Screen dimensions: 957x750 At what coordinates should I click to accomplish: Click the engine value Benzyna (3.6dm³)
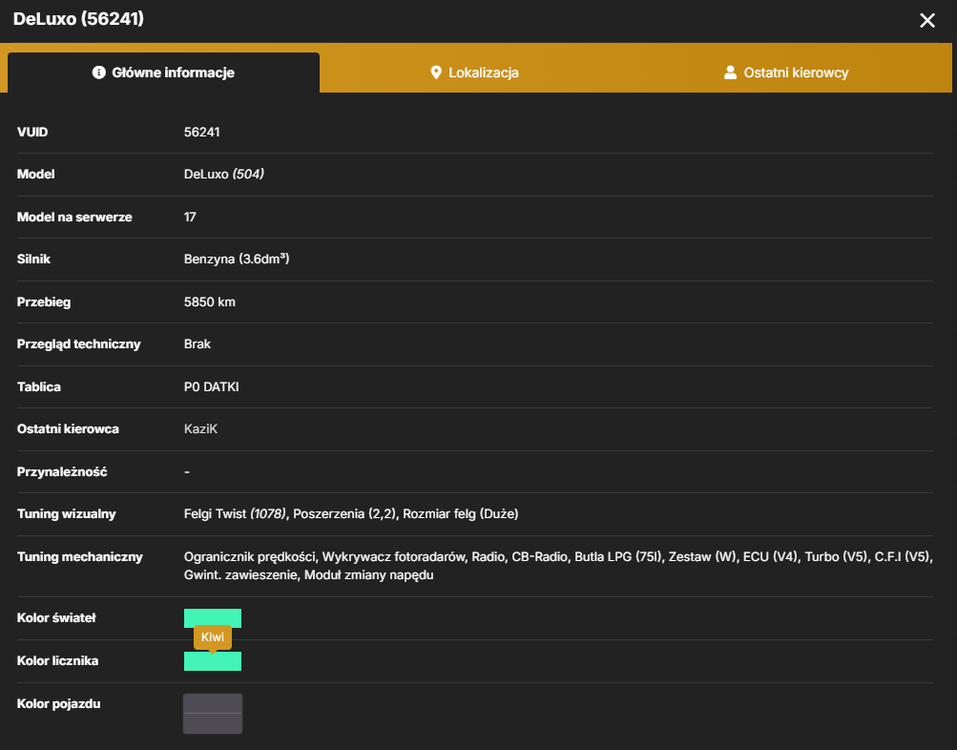(x=237, y=259)
